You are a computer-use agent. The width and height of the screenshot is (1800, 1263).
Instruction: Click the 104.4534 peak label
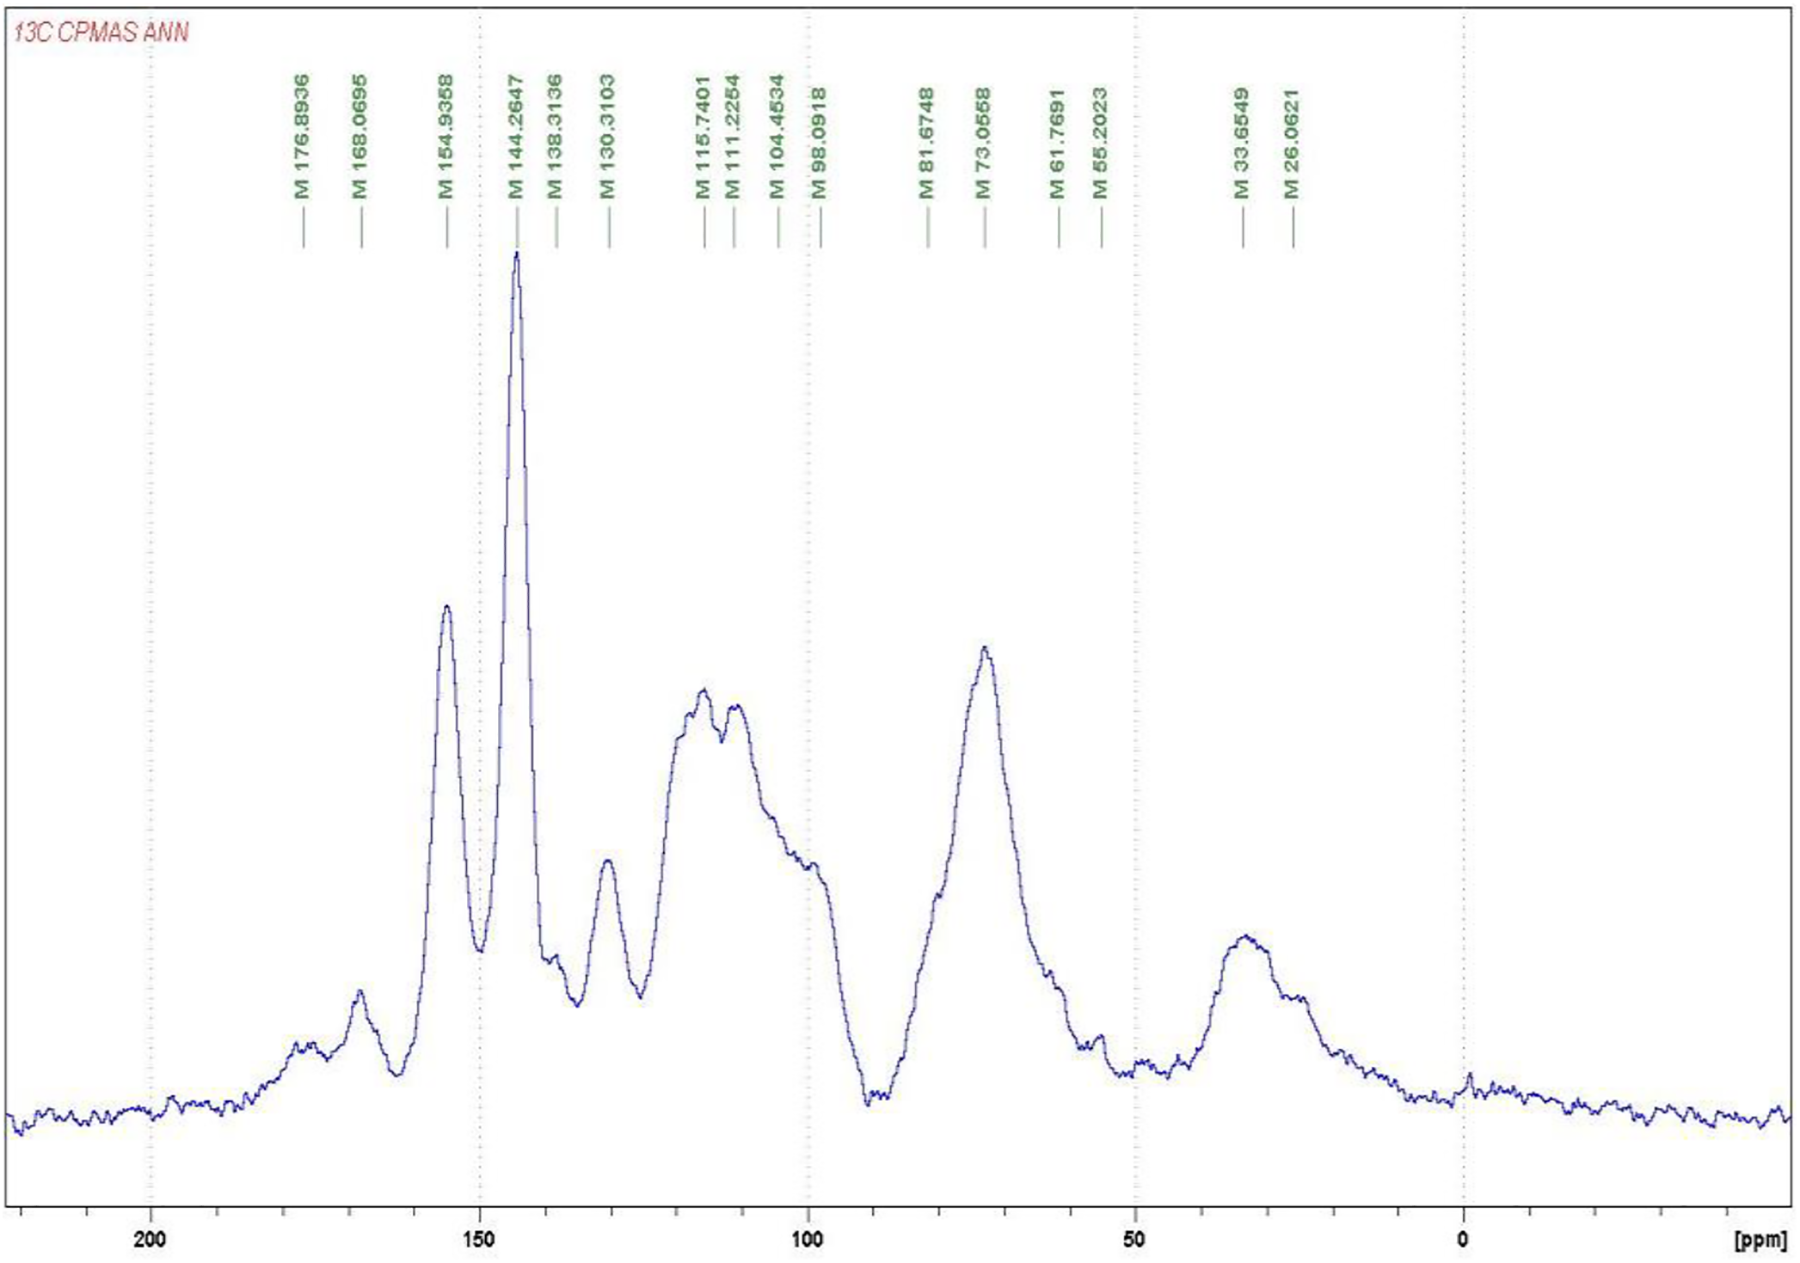(777, 137)
